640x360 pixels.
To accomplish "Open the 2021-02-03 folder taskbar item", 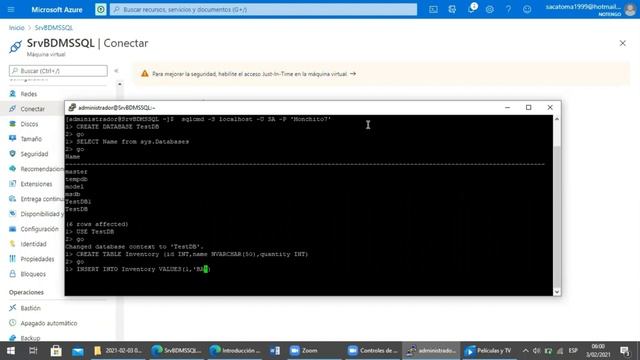I will click(118, 351).
